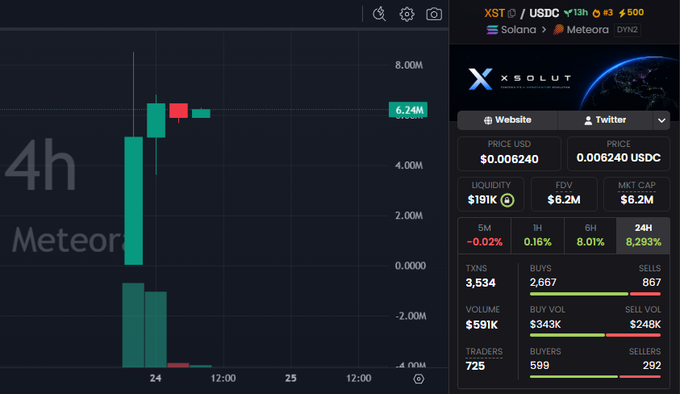
Task: Click the SELL VOL $248K value
Action: pos(645,324)
